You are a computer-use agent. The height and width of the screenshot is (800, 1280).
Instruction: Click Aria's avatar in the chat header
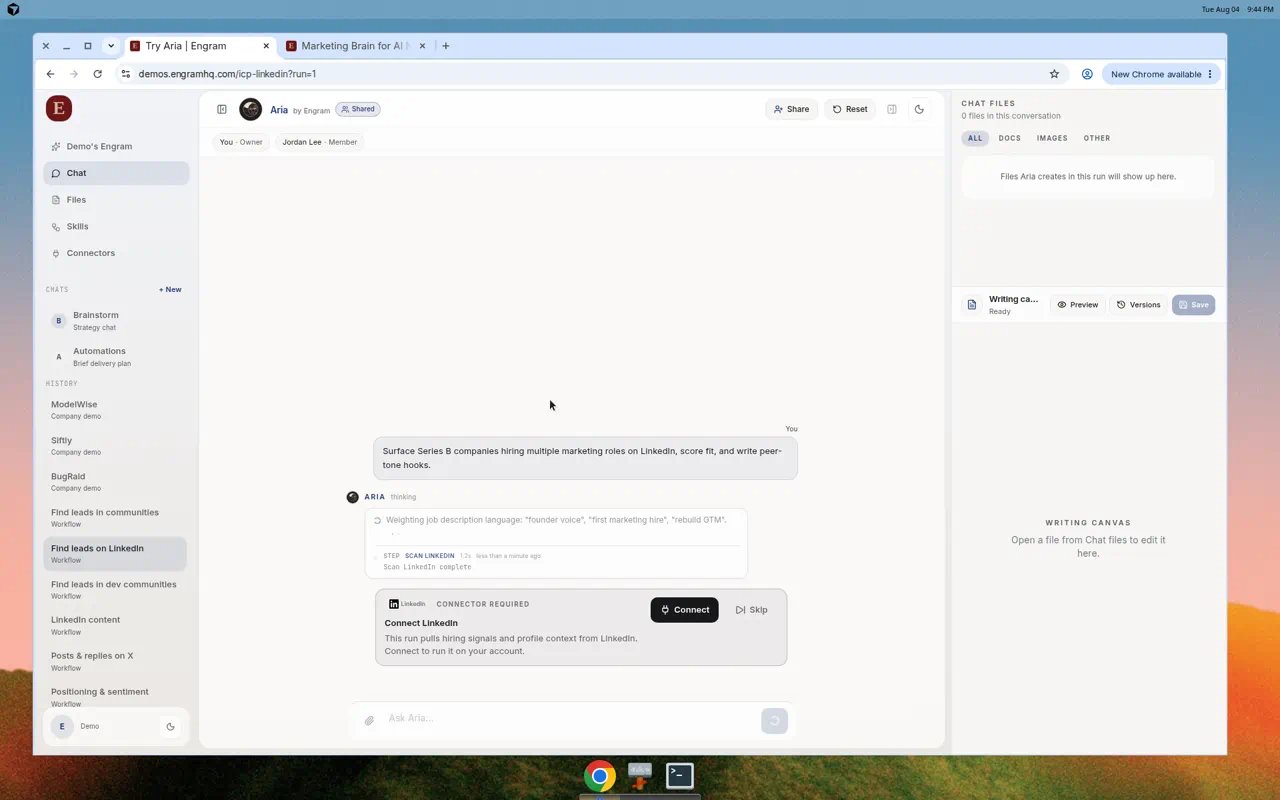[x=251, y=109]
